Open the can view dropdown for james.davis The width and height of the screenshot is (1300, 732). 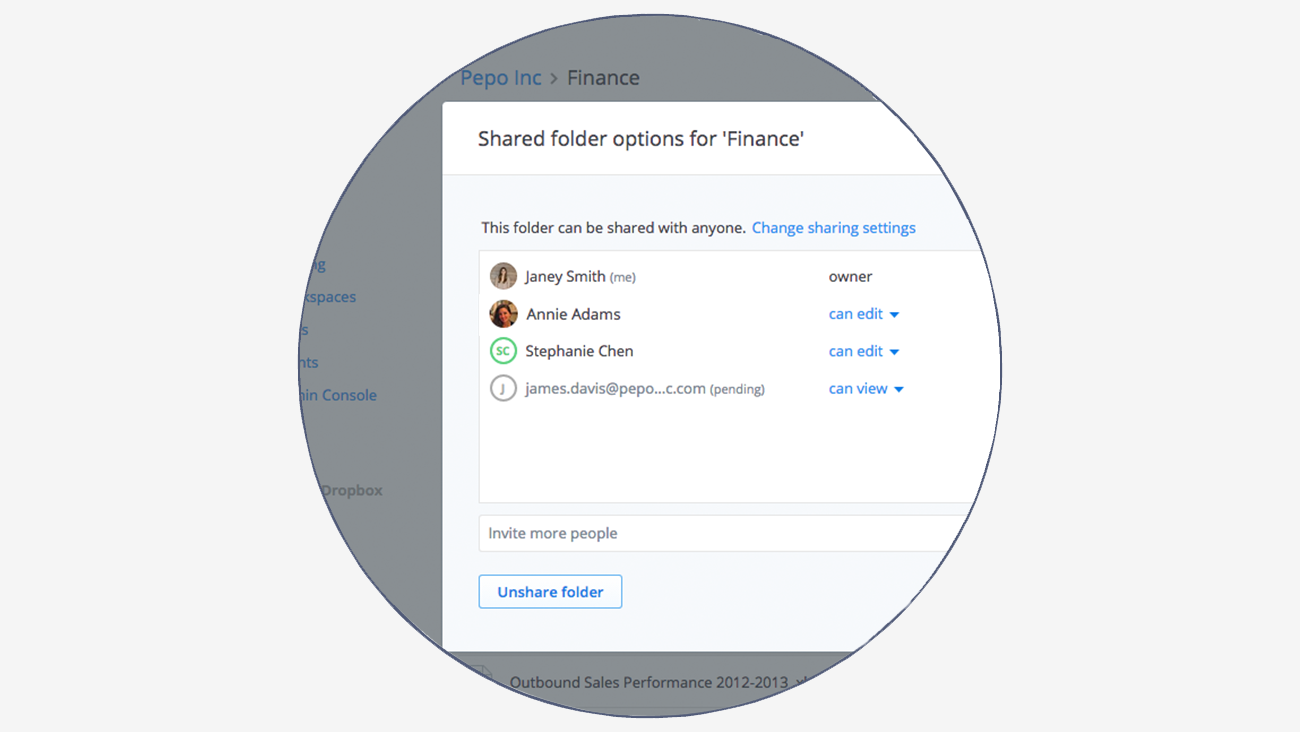click(866, 388)
